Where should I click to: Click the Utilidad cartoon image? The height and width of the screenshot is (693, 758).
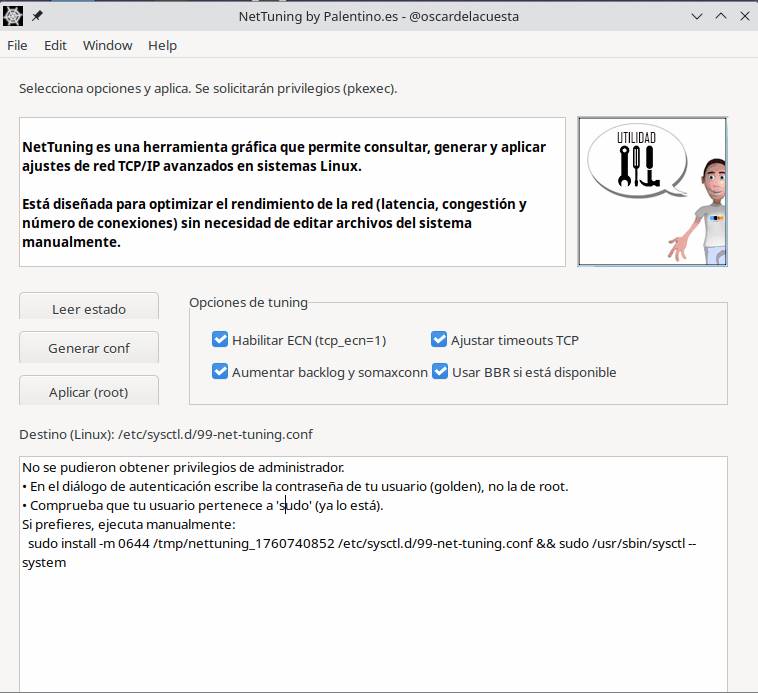[x=652, y=192]
